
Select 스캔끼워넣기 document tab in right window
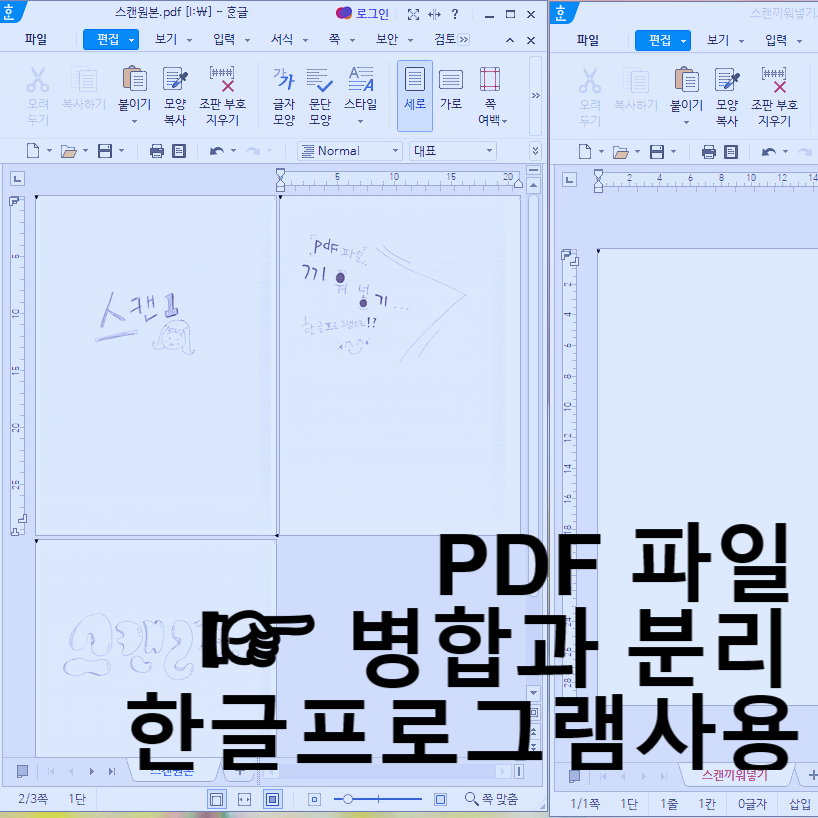(x=735, y=775)
